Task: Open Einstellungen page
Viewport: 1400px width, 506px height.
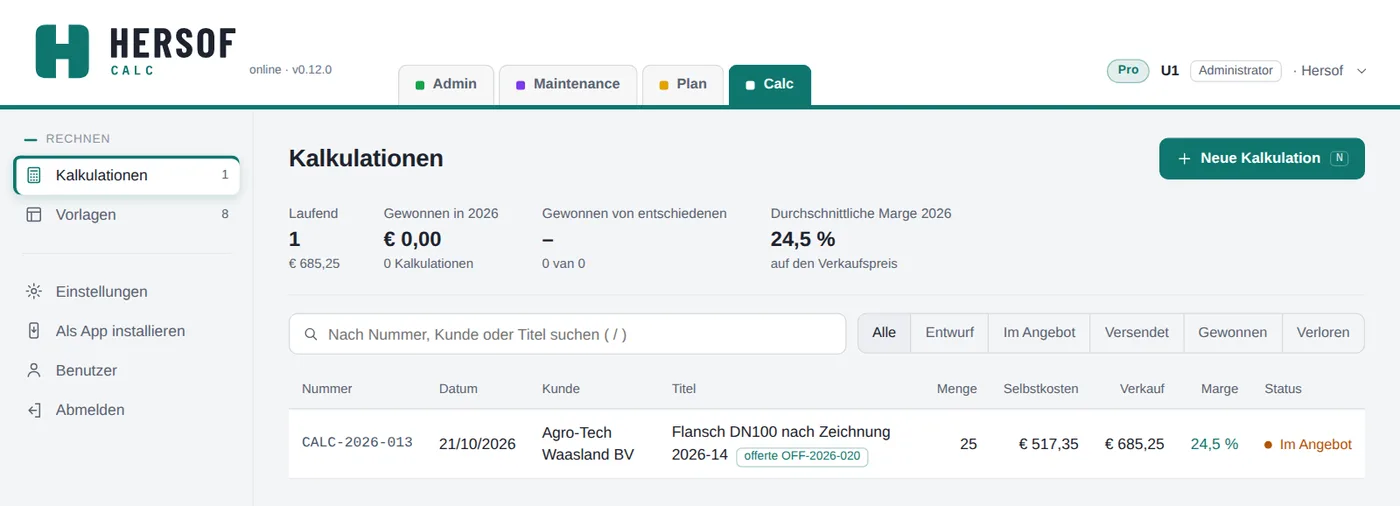Action: click(127, 292)
